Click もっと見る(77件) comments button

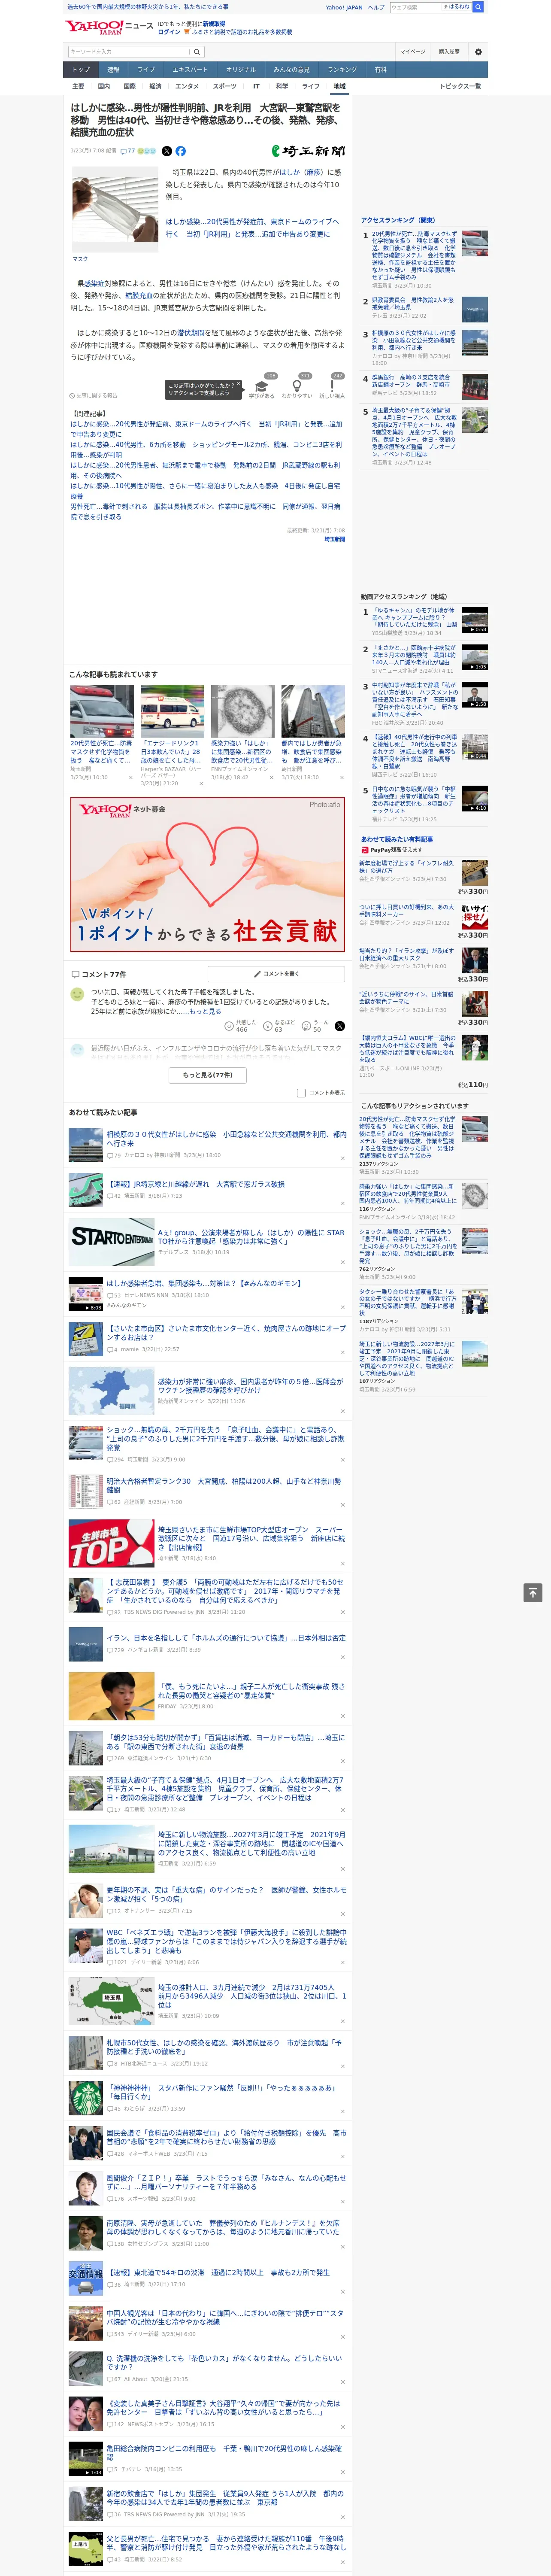[208, 1075]
